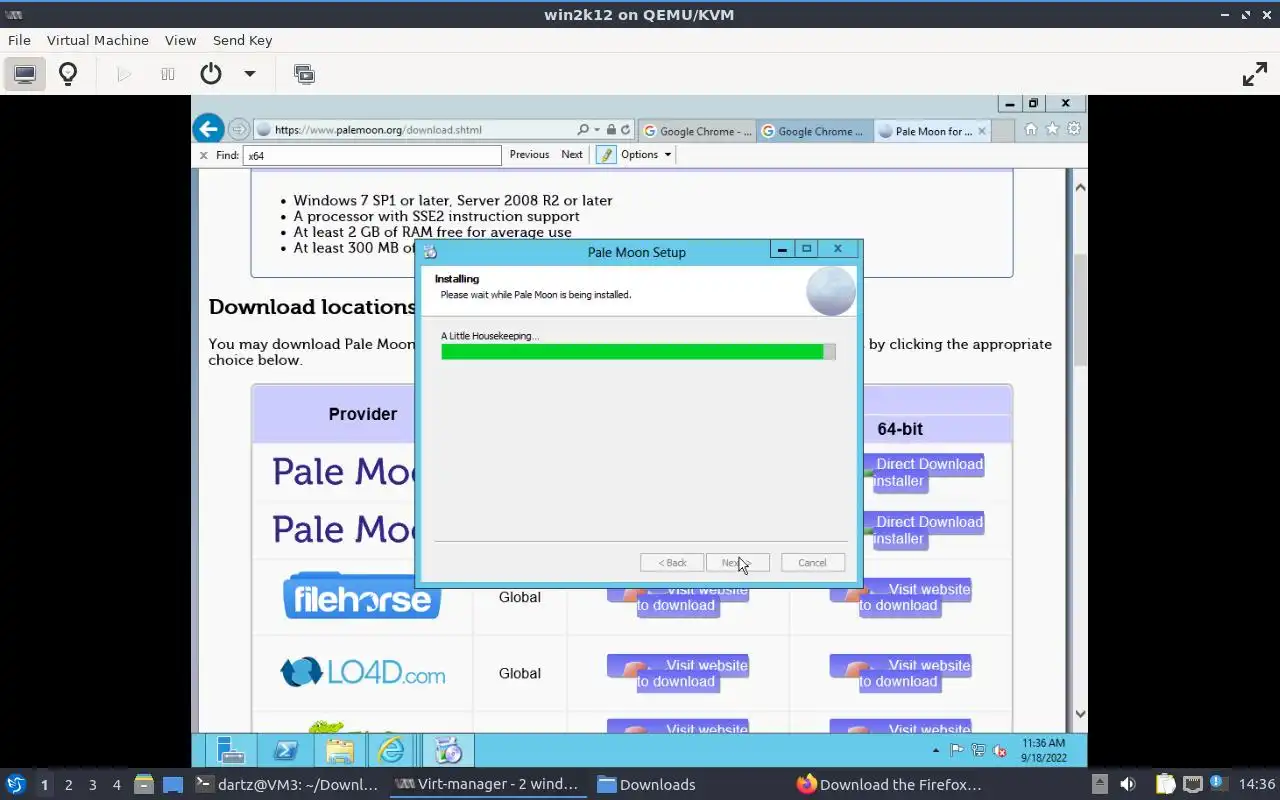Image resolution: width=1280 pixels, height=800 pixels.
Task: Open IE Tools gear icon
Action: pos(1074,129)
